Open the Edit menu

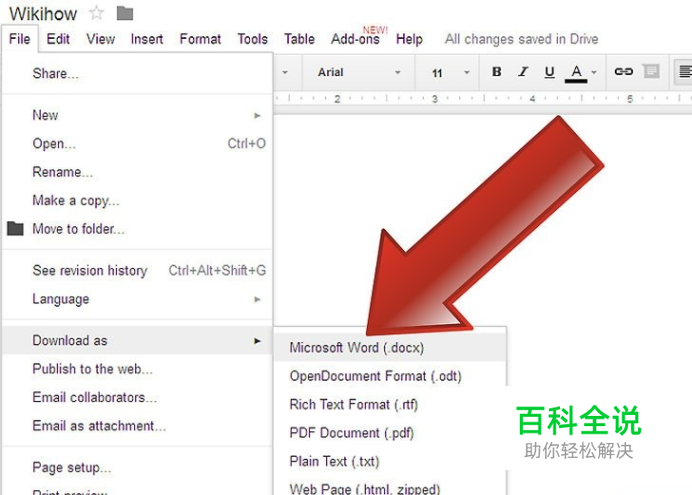58,39
